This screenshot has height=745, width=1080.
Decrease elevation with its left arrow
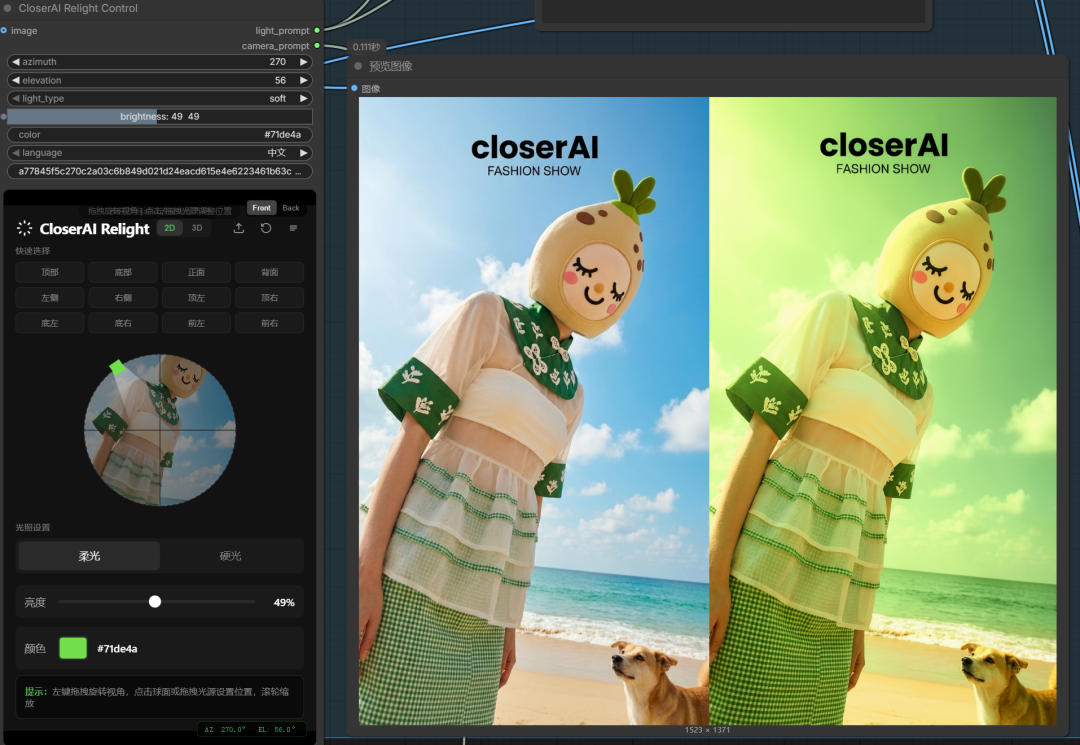point(15,80)
